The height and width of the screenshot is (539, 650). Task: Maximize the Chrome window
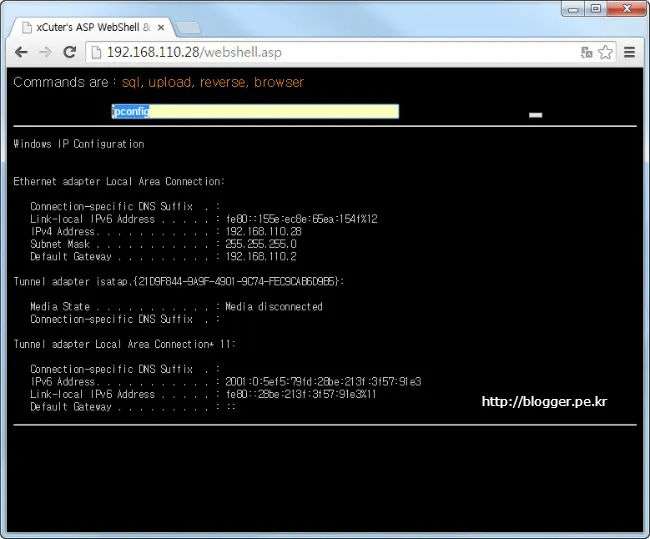click(596, 8)
